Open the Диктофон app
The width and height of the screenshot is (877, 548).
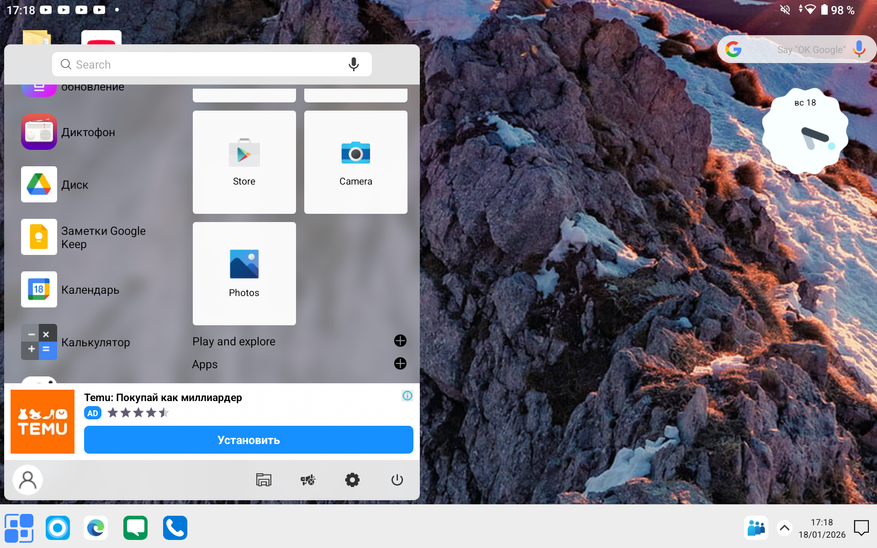click(68, 133)
